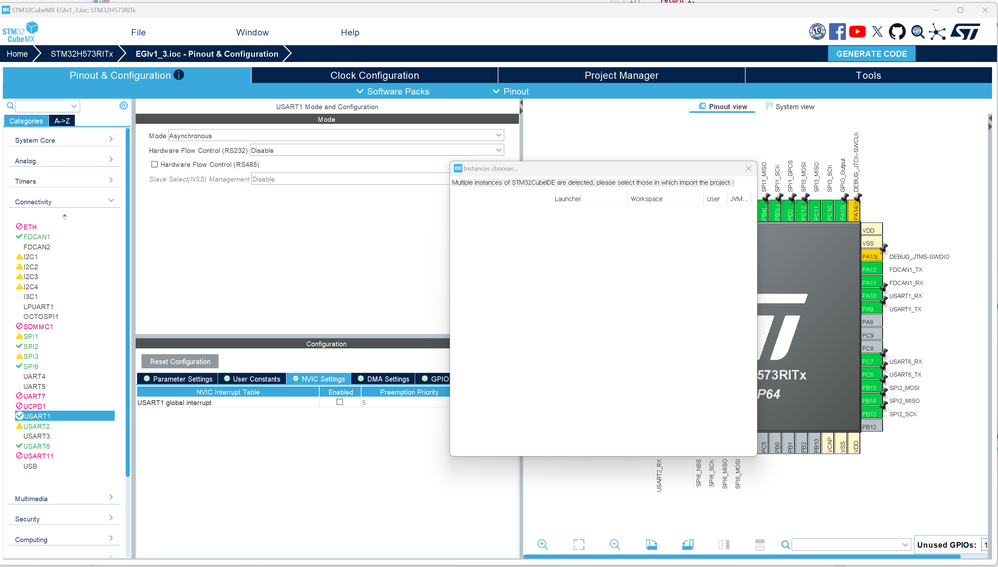This screenshot has width=998, height=567.
Task: Expand the System Core category
Action: click(x=64, y=140)
